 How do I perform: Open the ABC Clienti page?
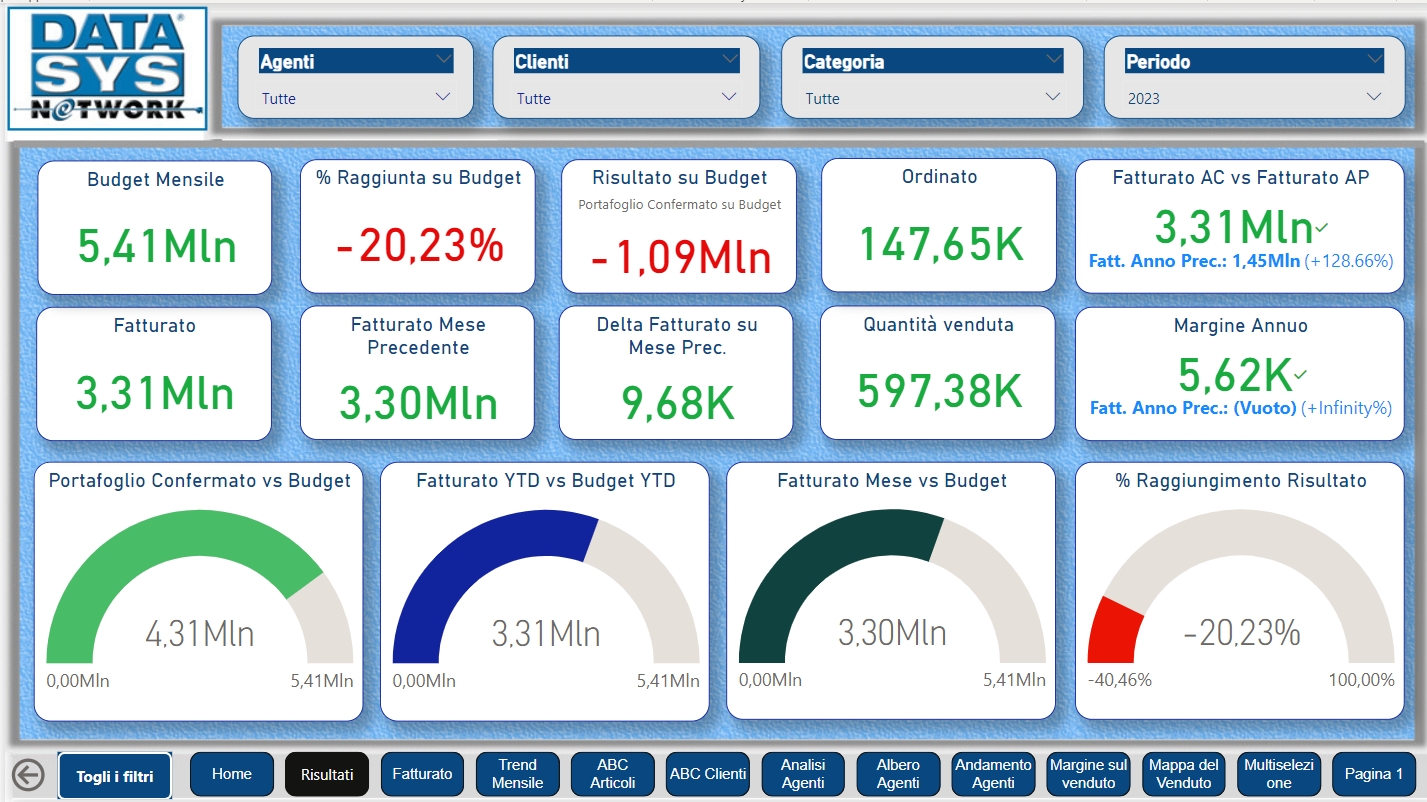pos(708,774)
